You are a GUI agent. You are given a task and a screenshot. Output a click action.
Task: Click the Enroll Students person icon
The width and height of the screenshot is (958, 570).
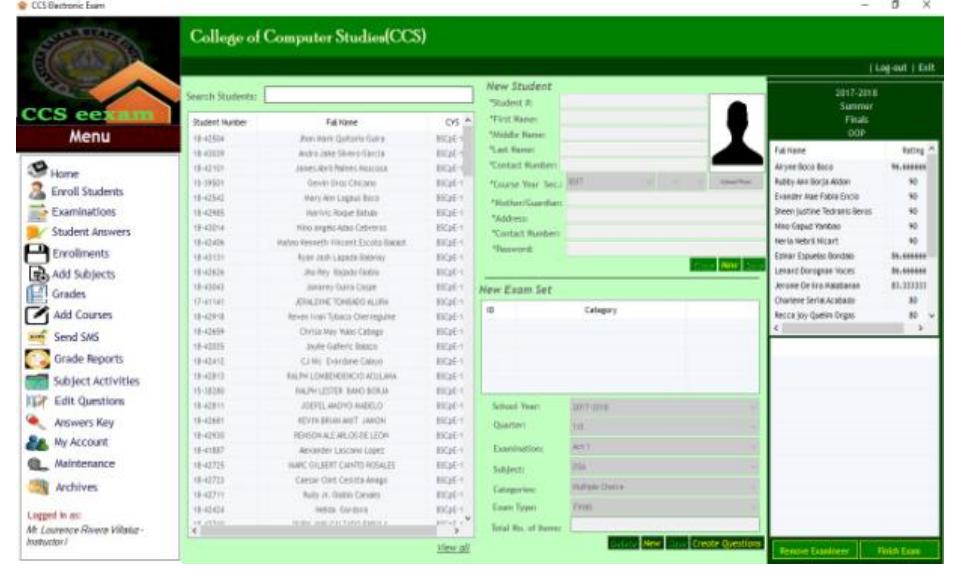click(37, 191)
